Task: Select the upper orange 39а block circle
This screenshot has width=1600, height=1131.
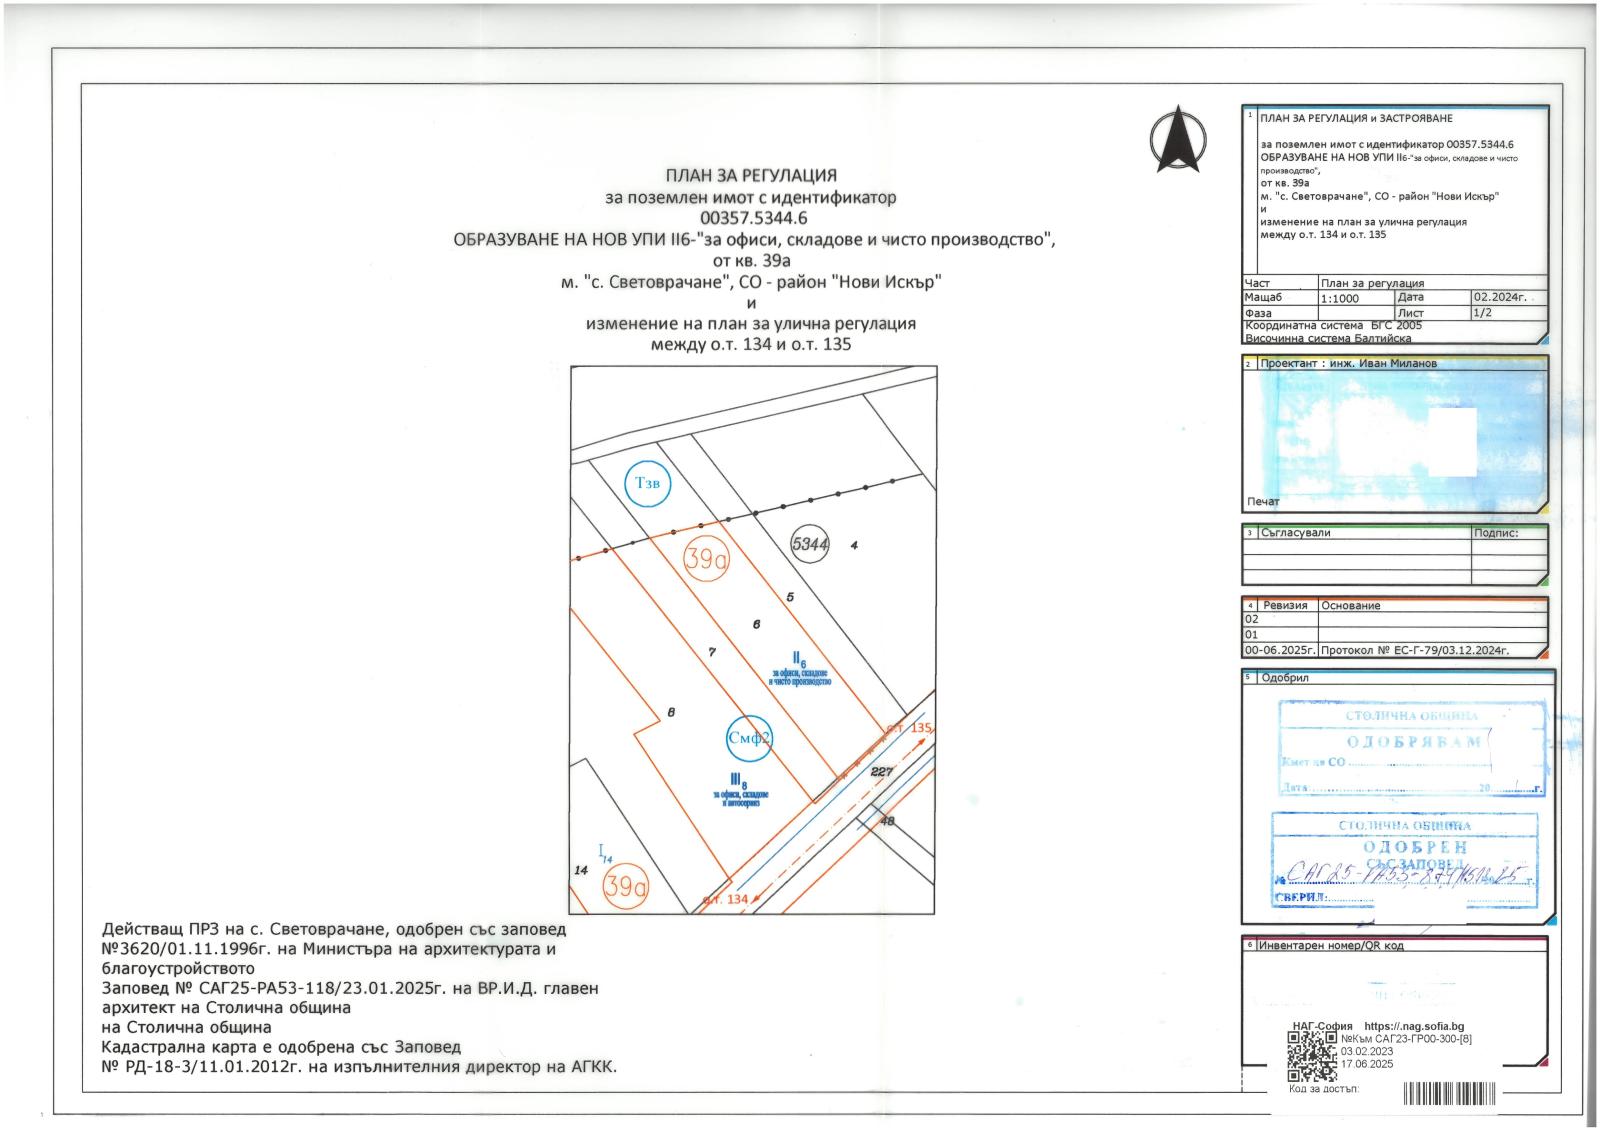Action: [x=706, y=560]
